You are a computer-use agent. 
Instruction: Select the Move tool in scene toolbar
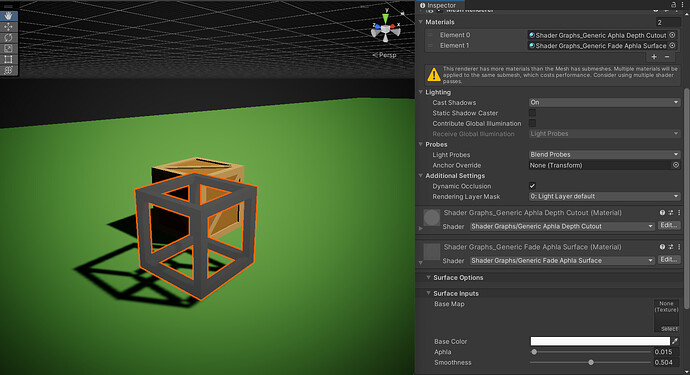[8, 27]
